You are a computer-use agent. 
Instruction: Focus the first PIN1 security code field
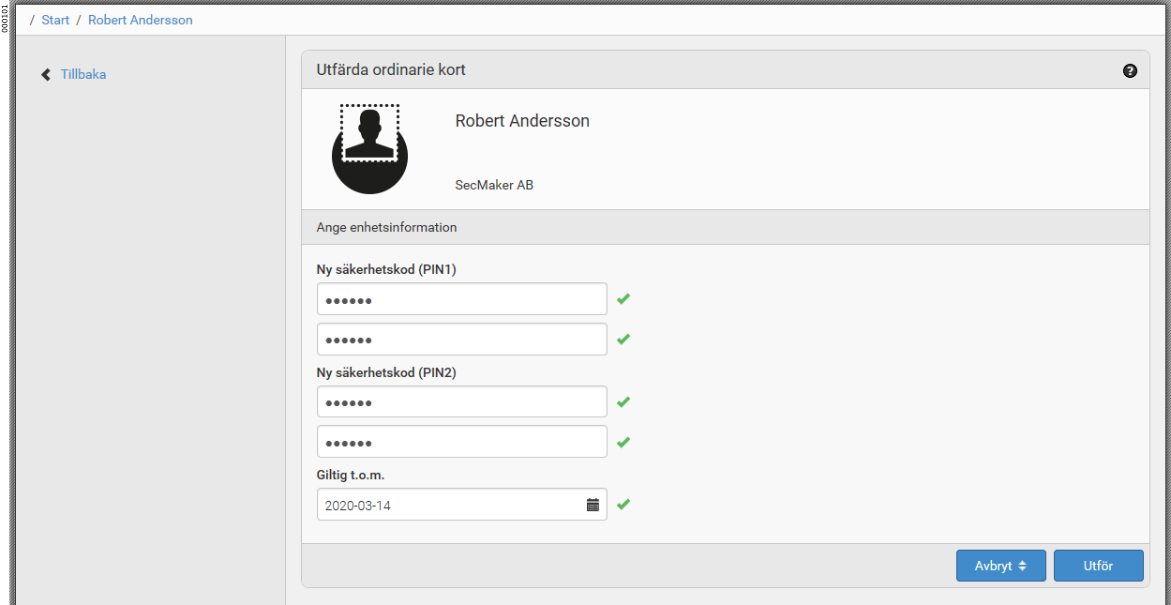pos(461,299)
